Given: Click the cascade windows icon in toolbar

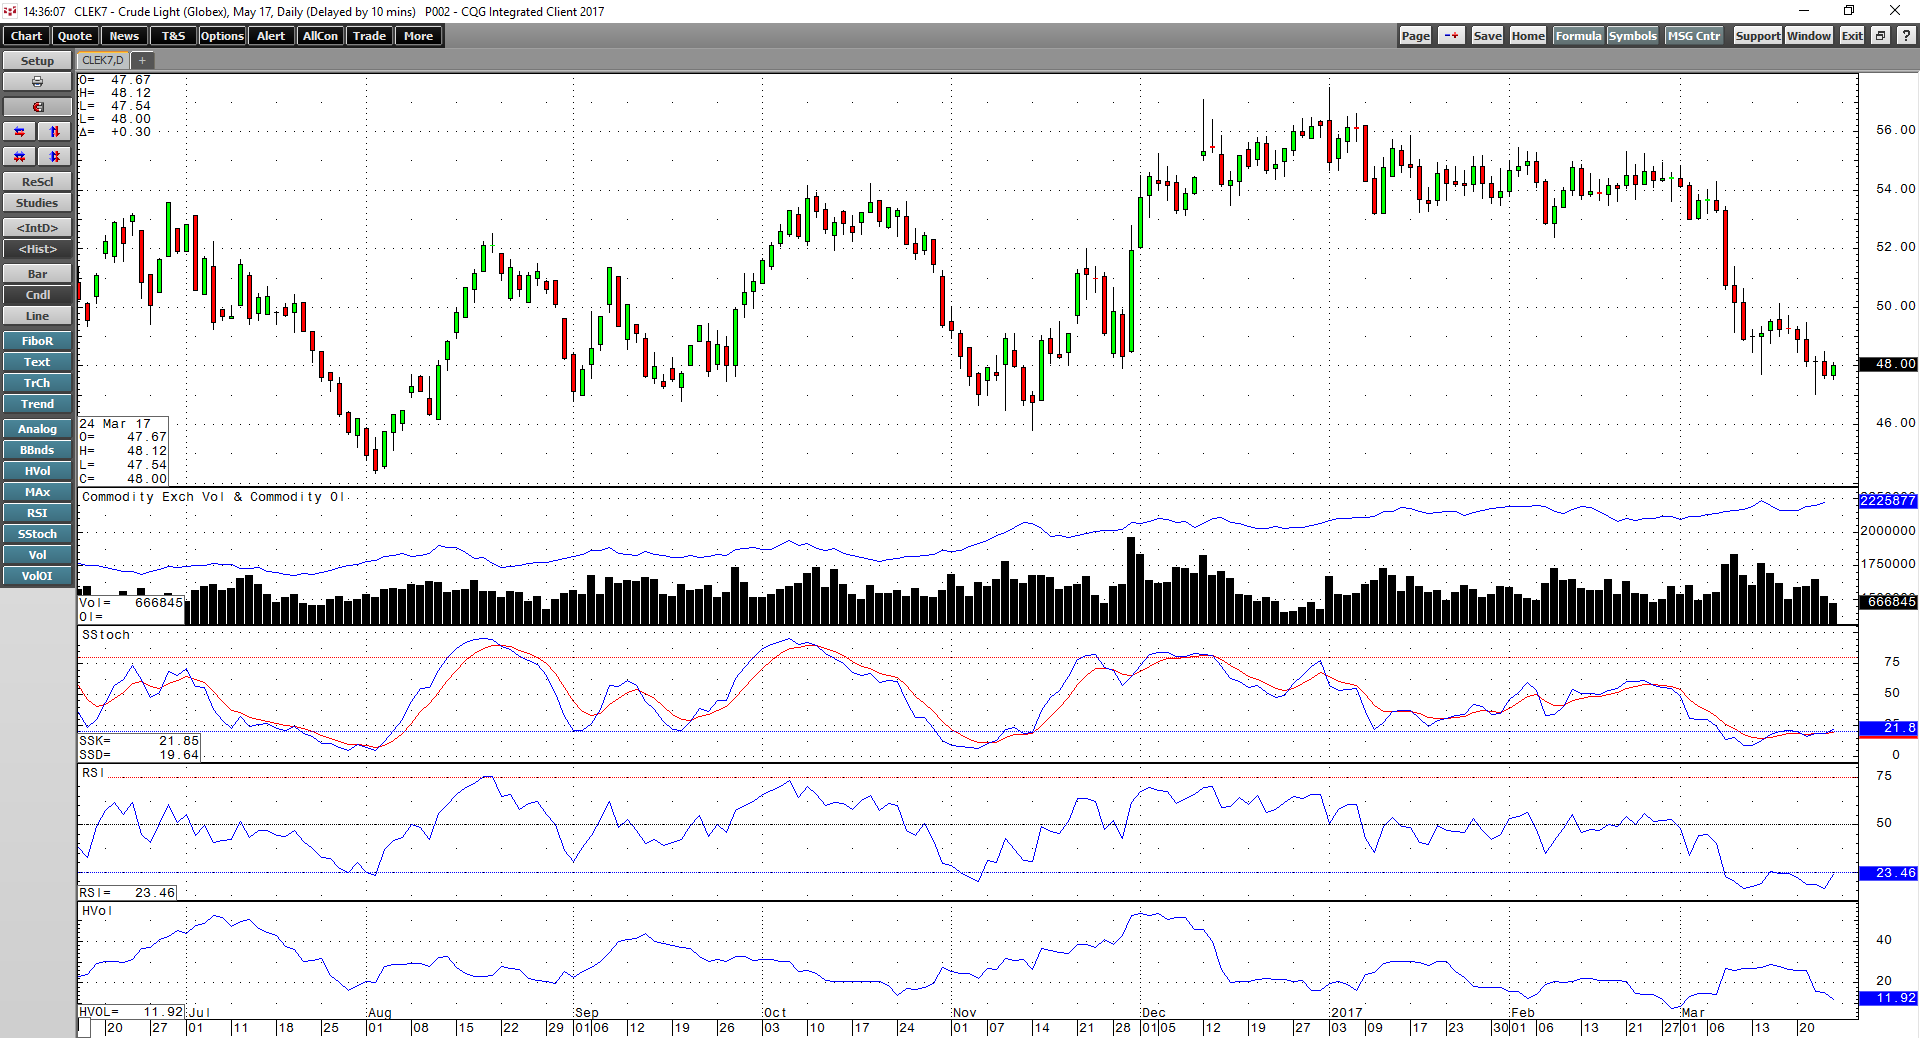Looking at the screenshot, I should 1880,36.
